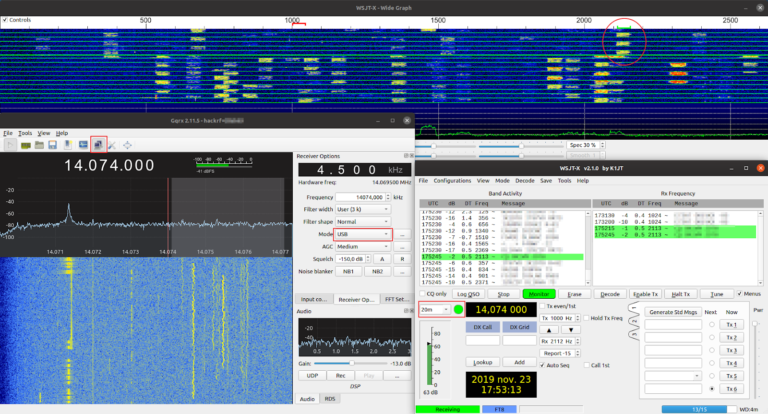Click the blue waveform I/Q tool icon
Screen dimensions: 768x414
click(x=83, y=145)
